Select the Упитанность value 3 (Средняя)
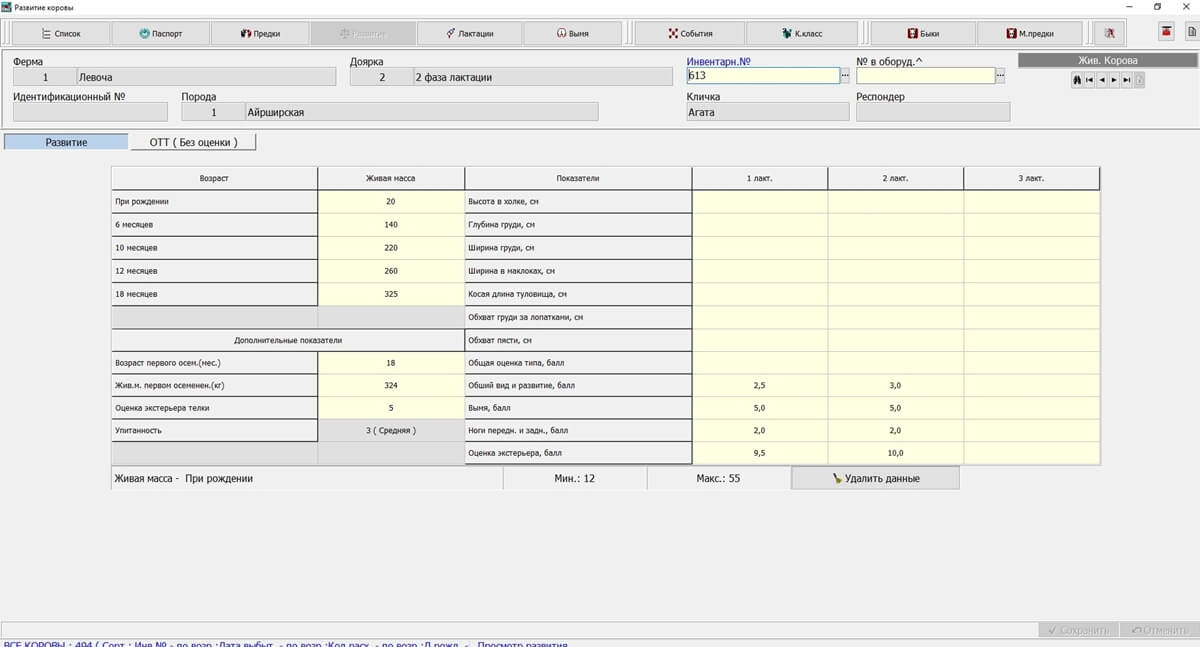1200x647 pixels. (391, 430)
